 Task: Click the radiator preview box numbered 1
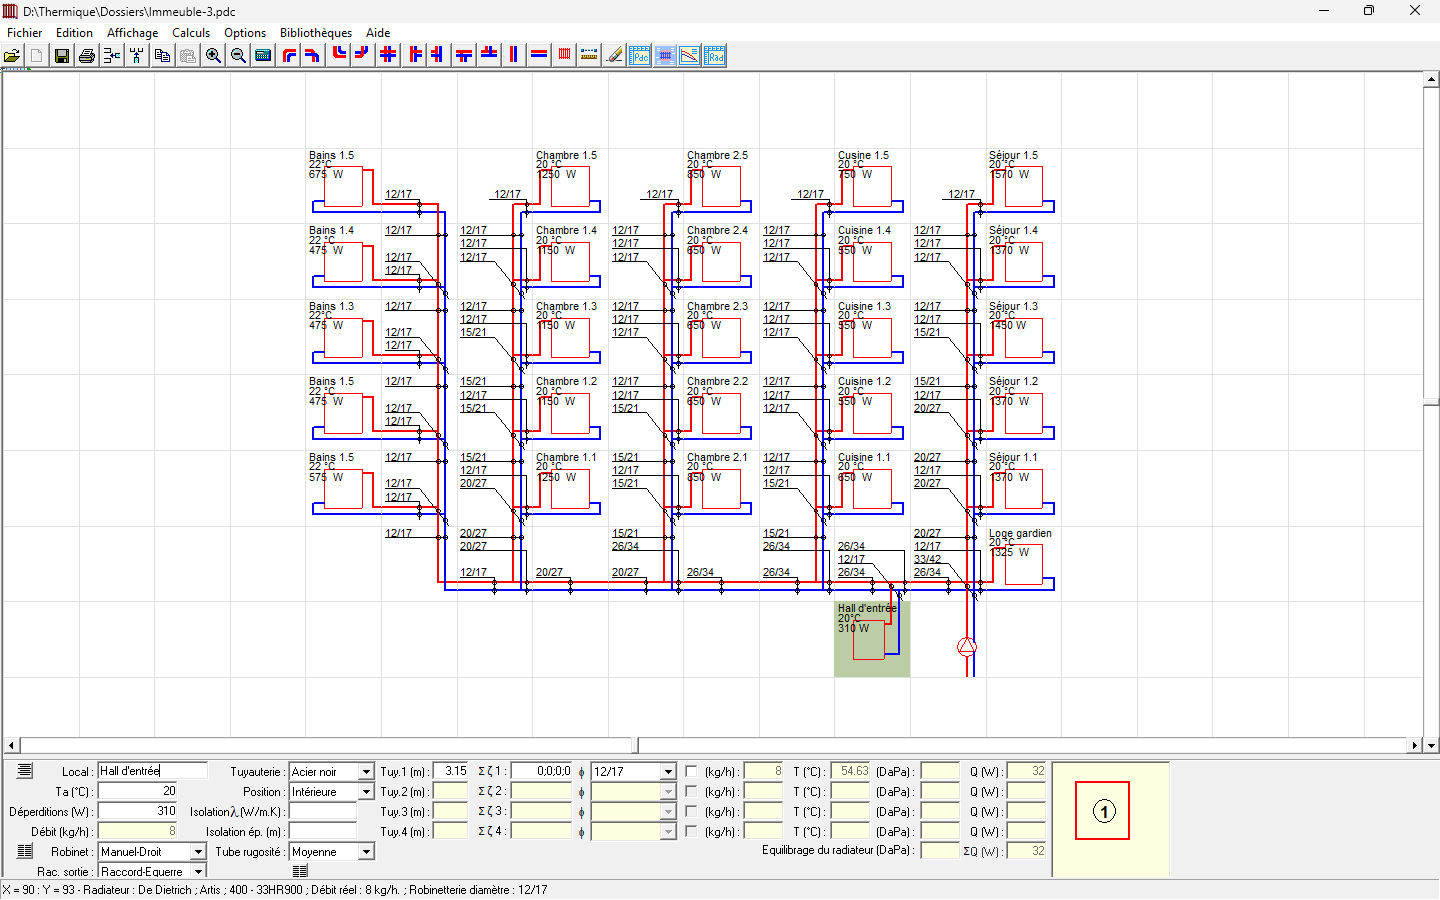pyautogui.click(x=1102, y=811)
